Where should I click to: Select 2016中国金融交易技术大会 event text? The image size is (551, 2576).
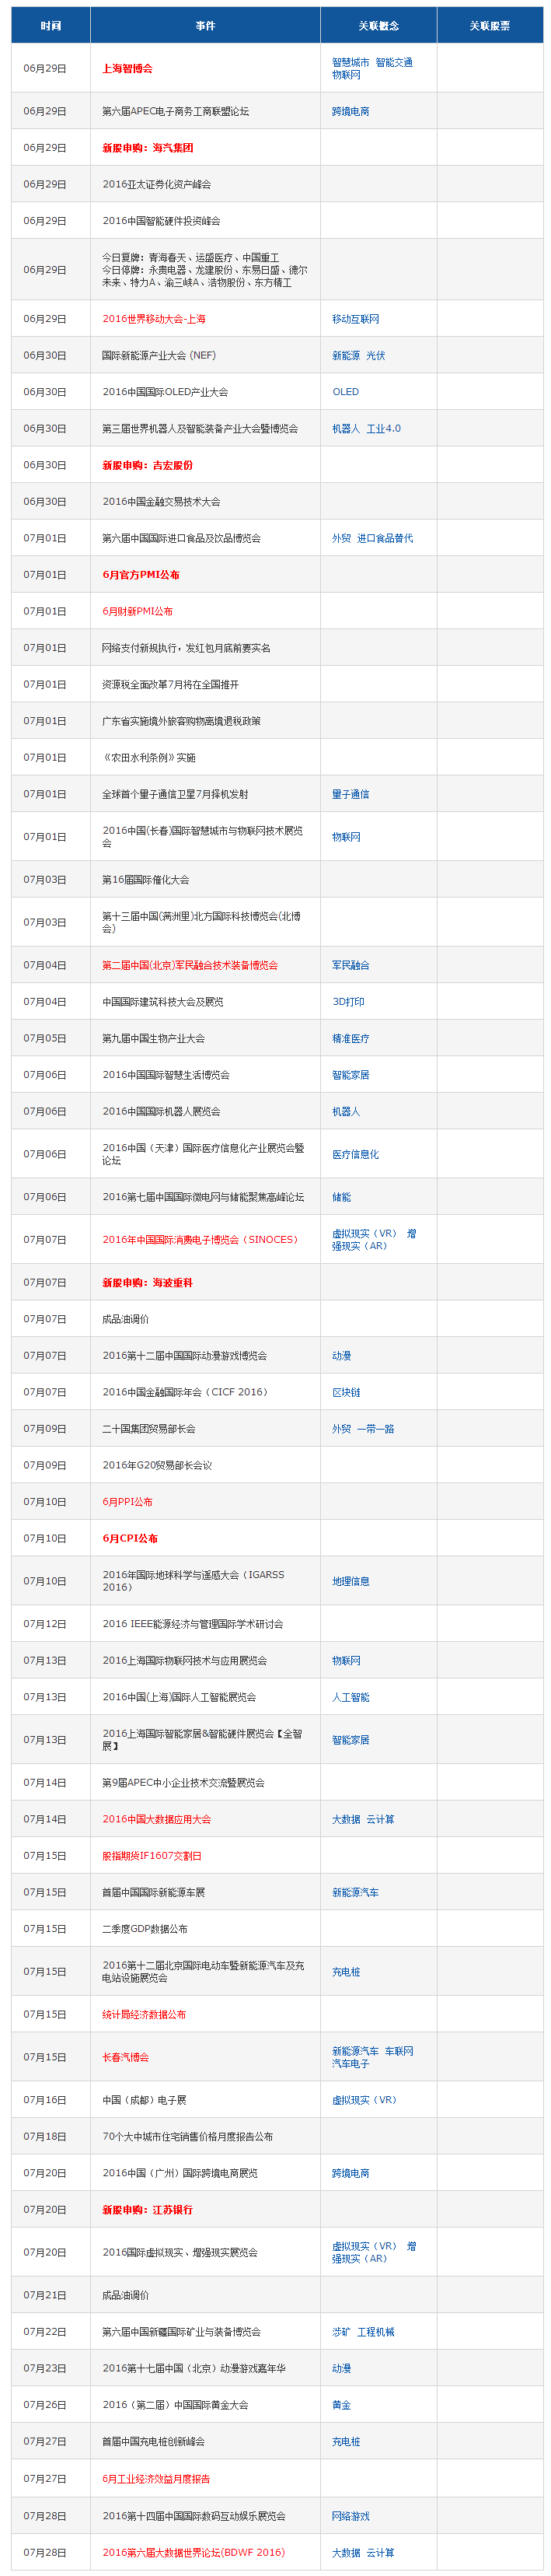point(161,502)
